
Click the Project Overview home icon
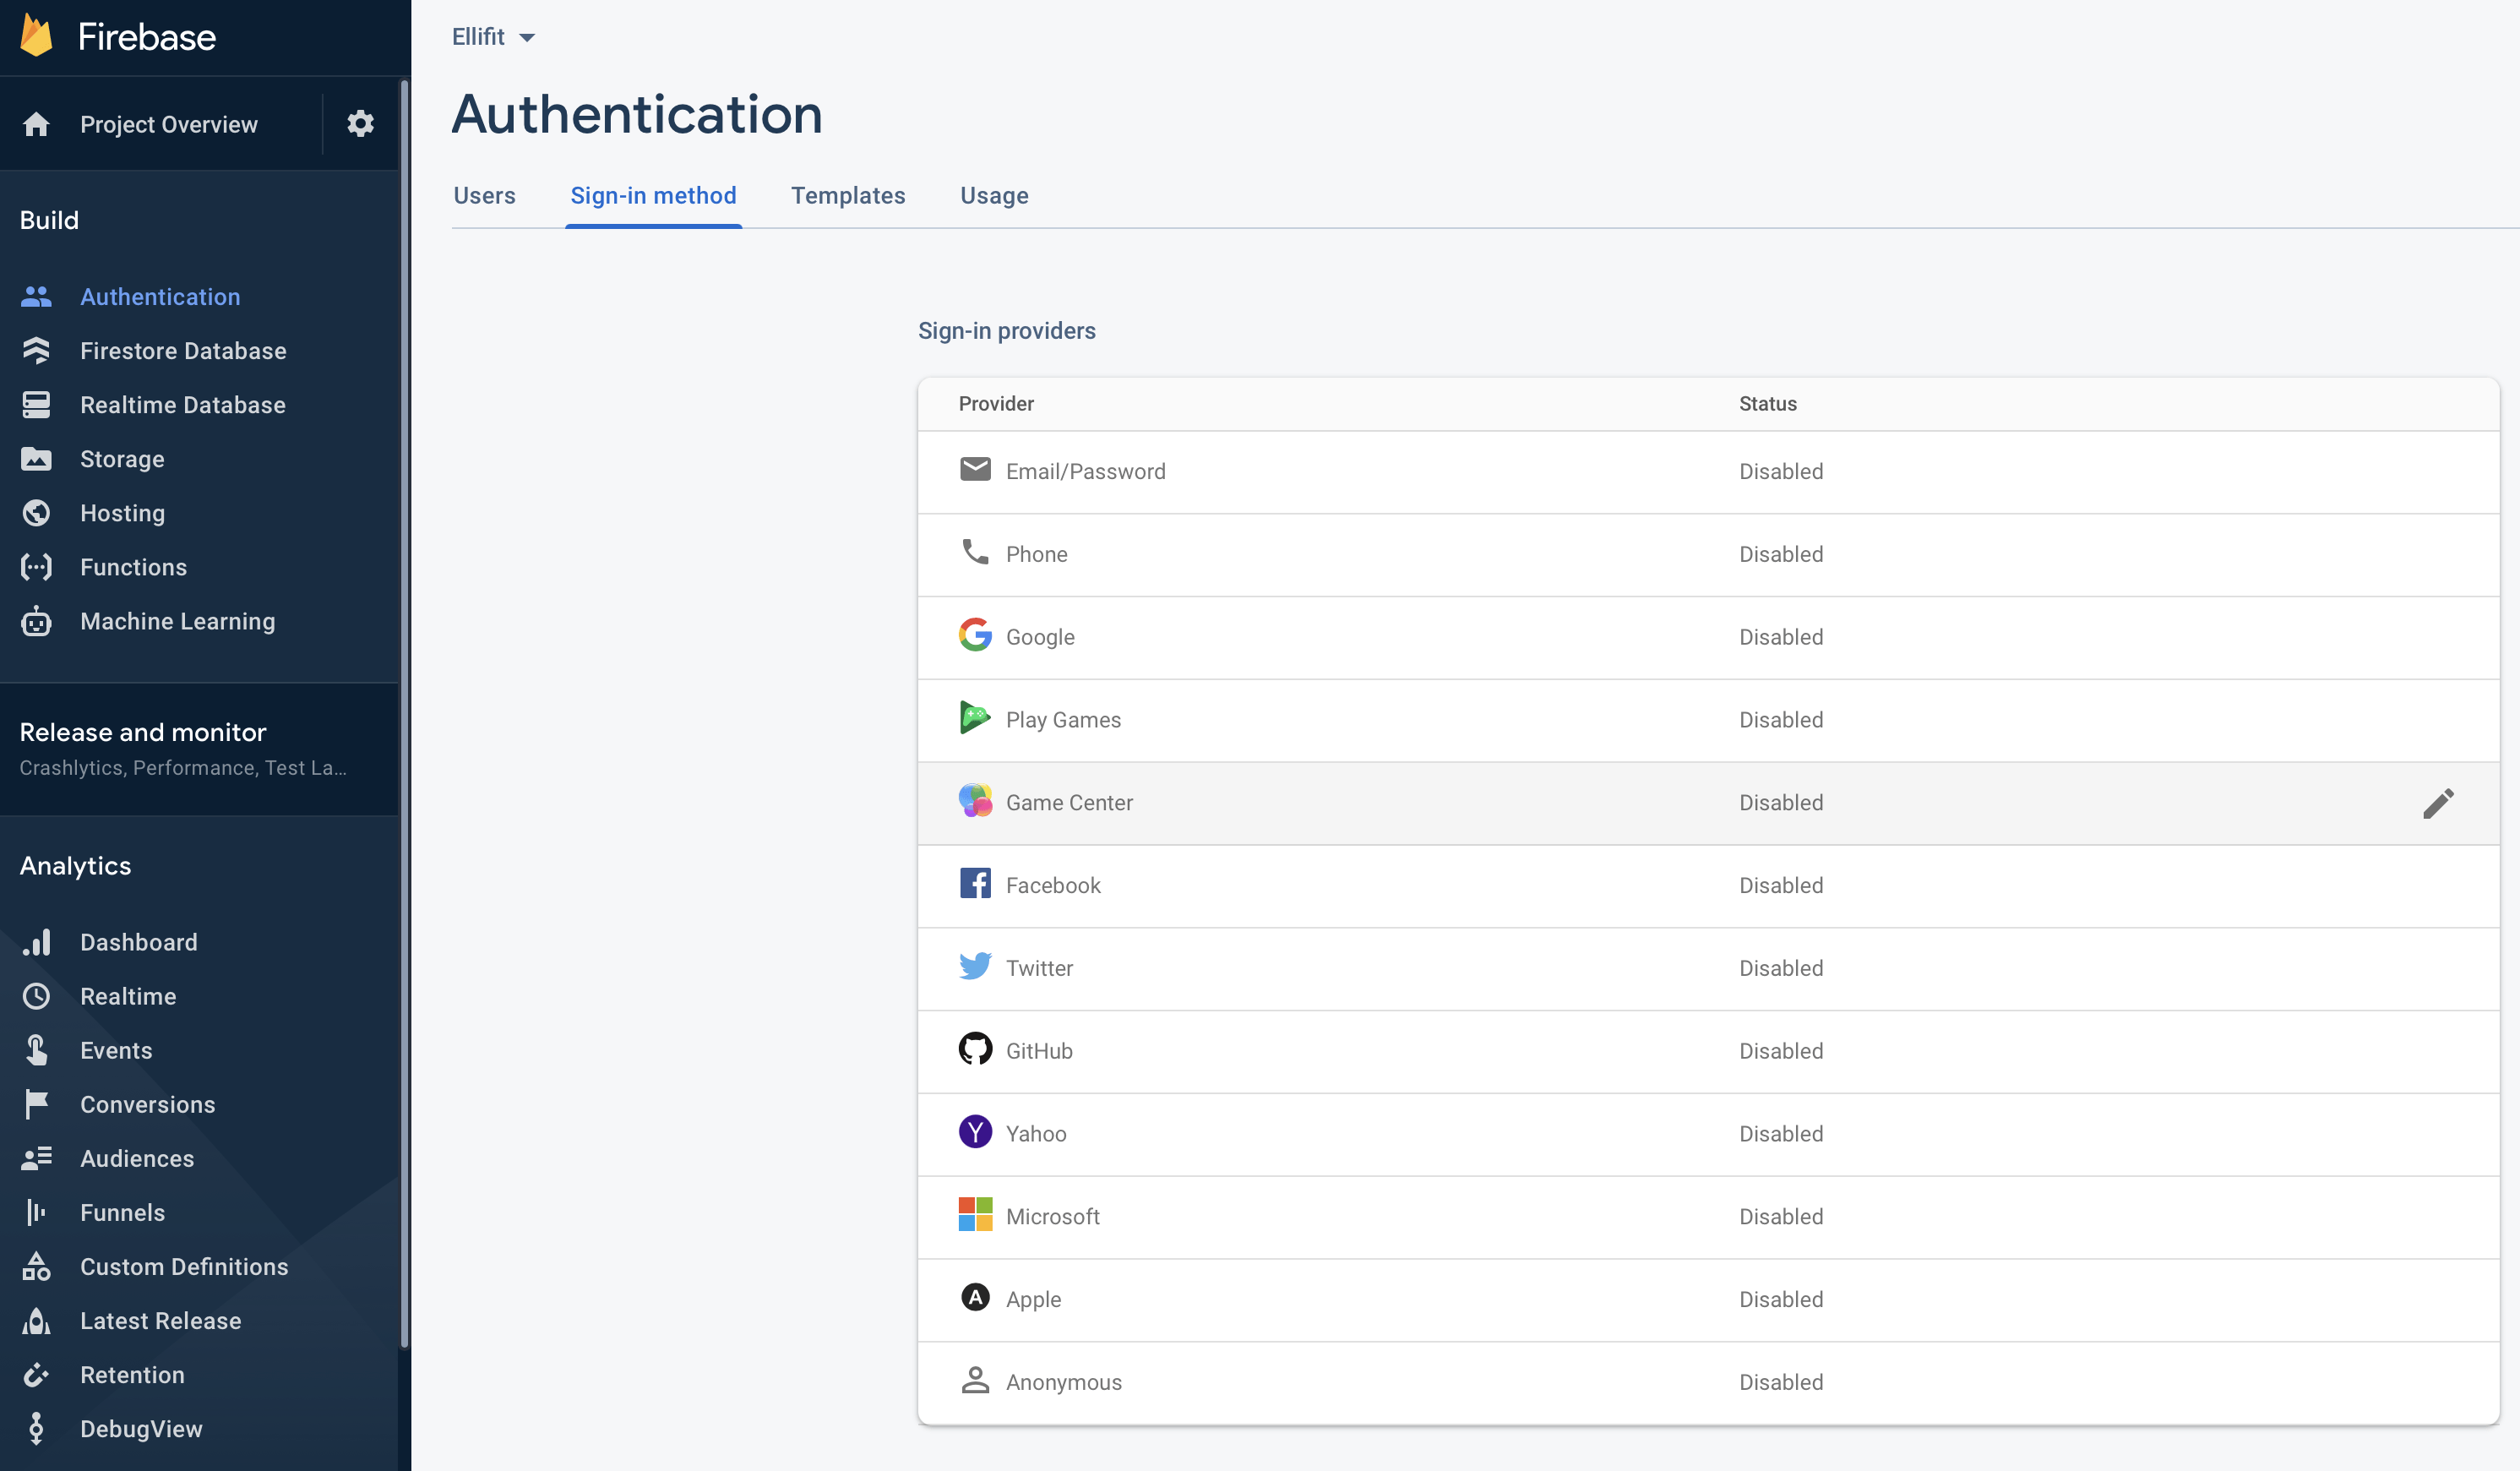pos(36,124)
